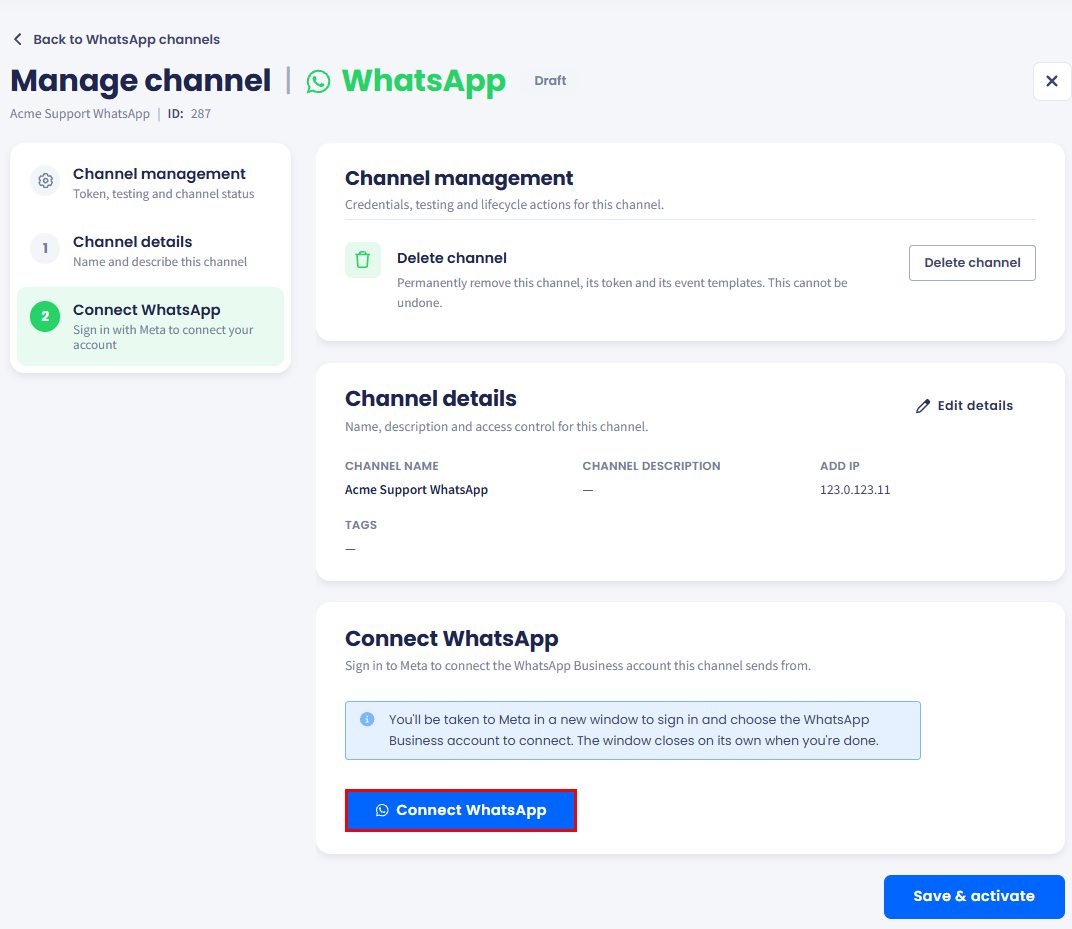The height and width of the screenshot is (929, 1072).
Task: Click the CHANNEL NAME column label
Action: tap(392, 466)
